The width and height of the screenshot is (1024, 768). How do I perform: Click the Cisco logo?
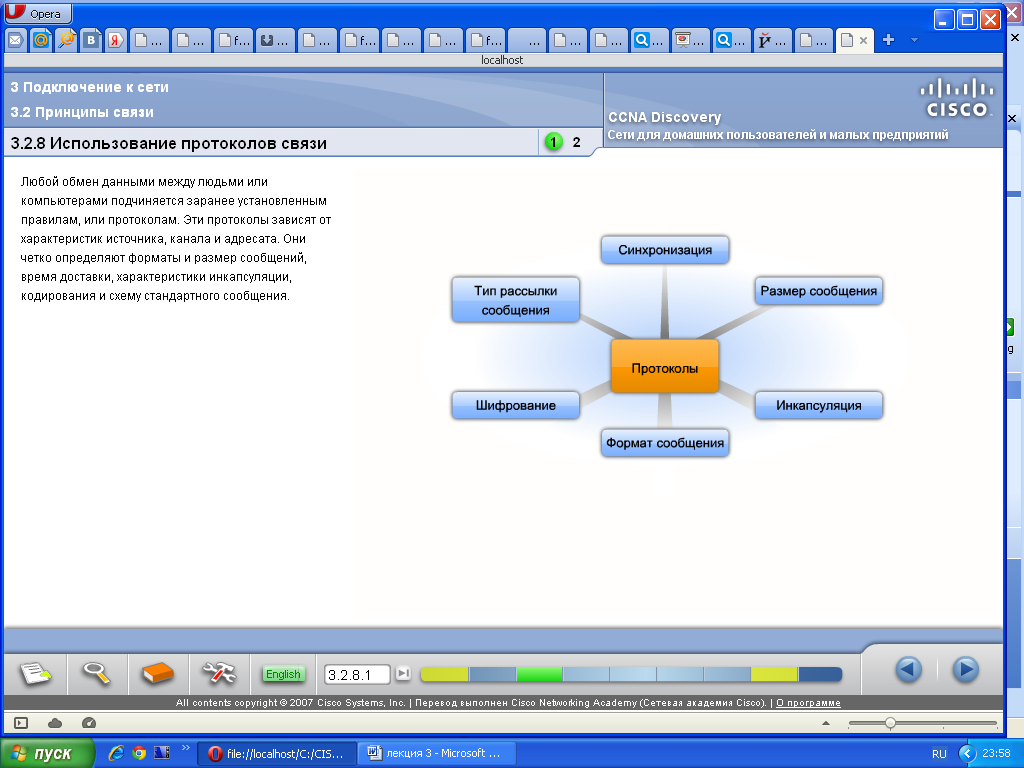pyautogui.click(x=957, y=98)
